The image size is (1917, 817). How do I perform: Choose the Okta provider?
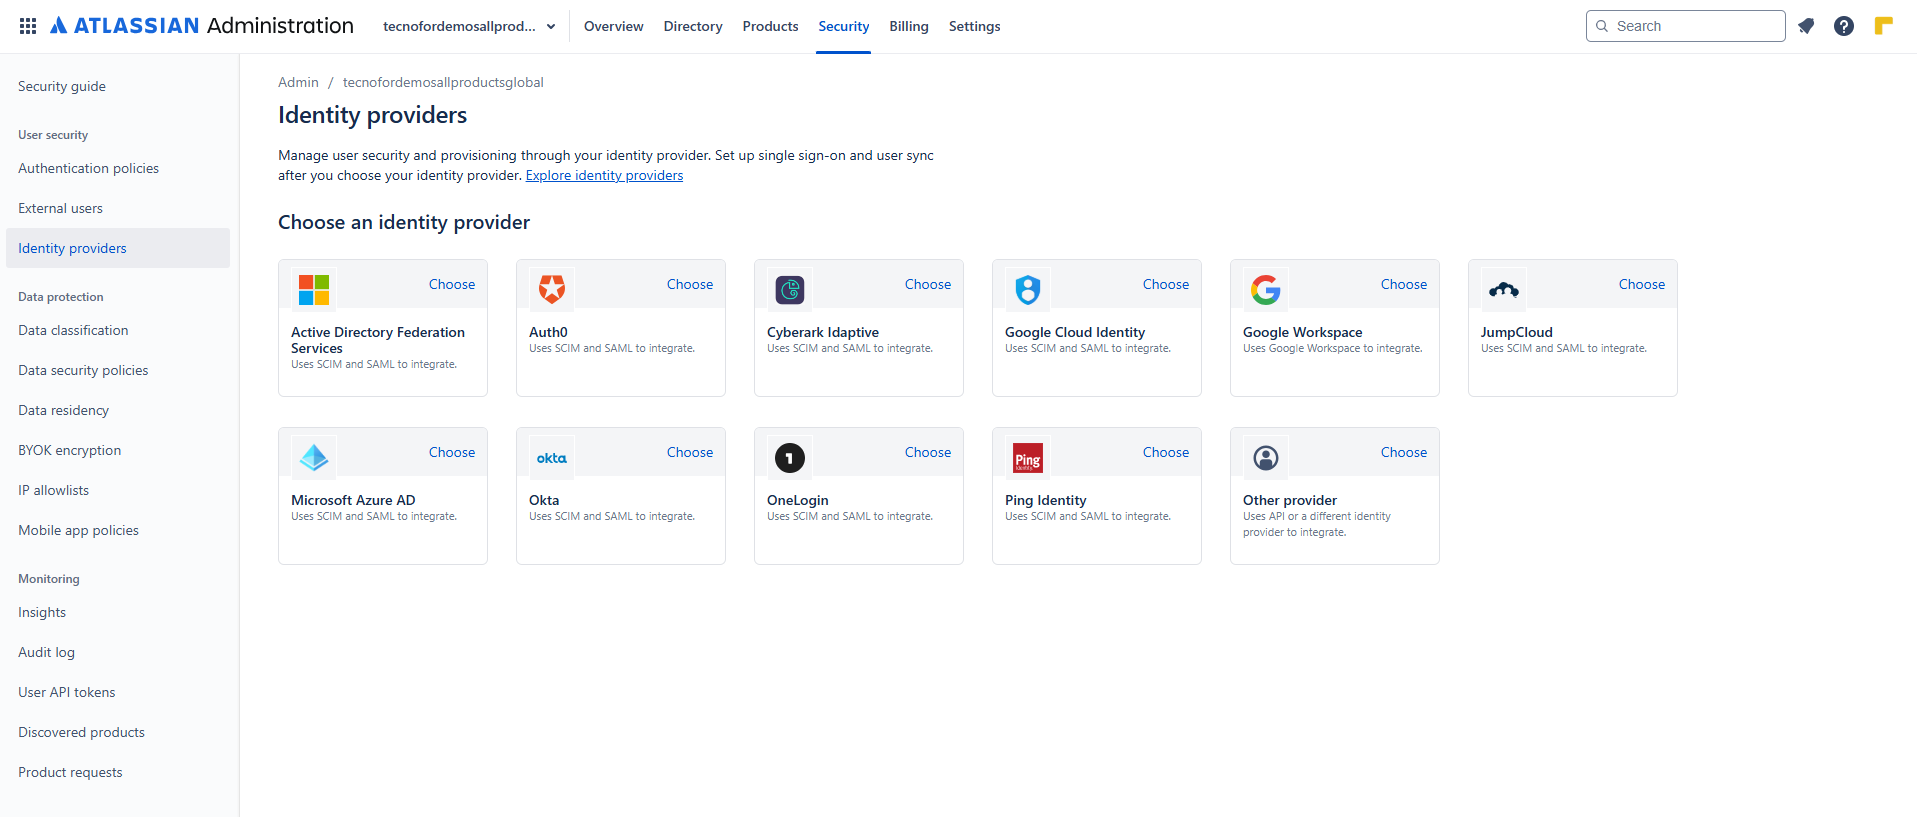[x=690, y=452]
